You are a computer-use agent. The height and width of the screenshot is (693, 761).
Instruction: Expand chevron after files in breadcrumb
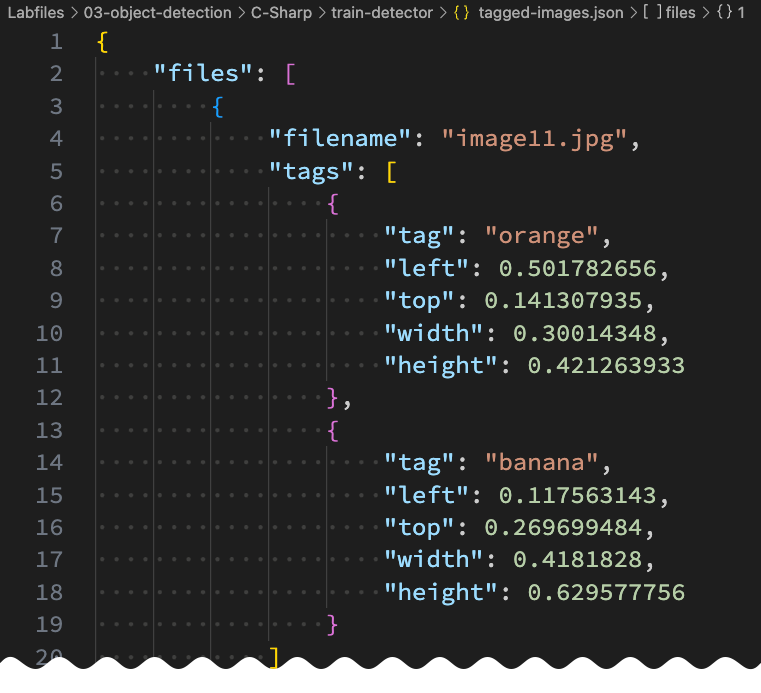click(x=706, y=13)
